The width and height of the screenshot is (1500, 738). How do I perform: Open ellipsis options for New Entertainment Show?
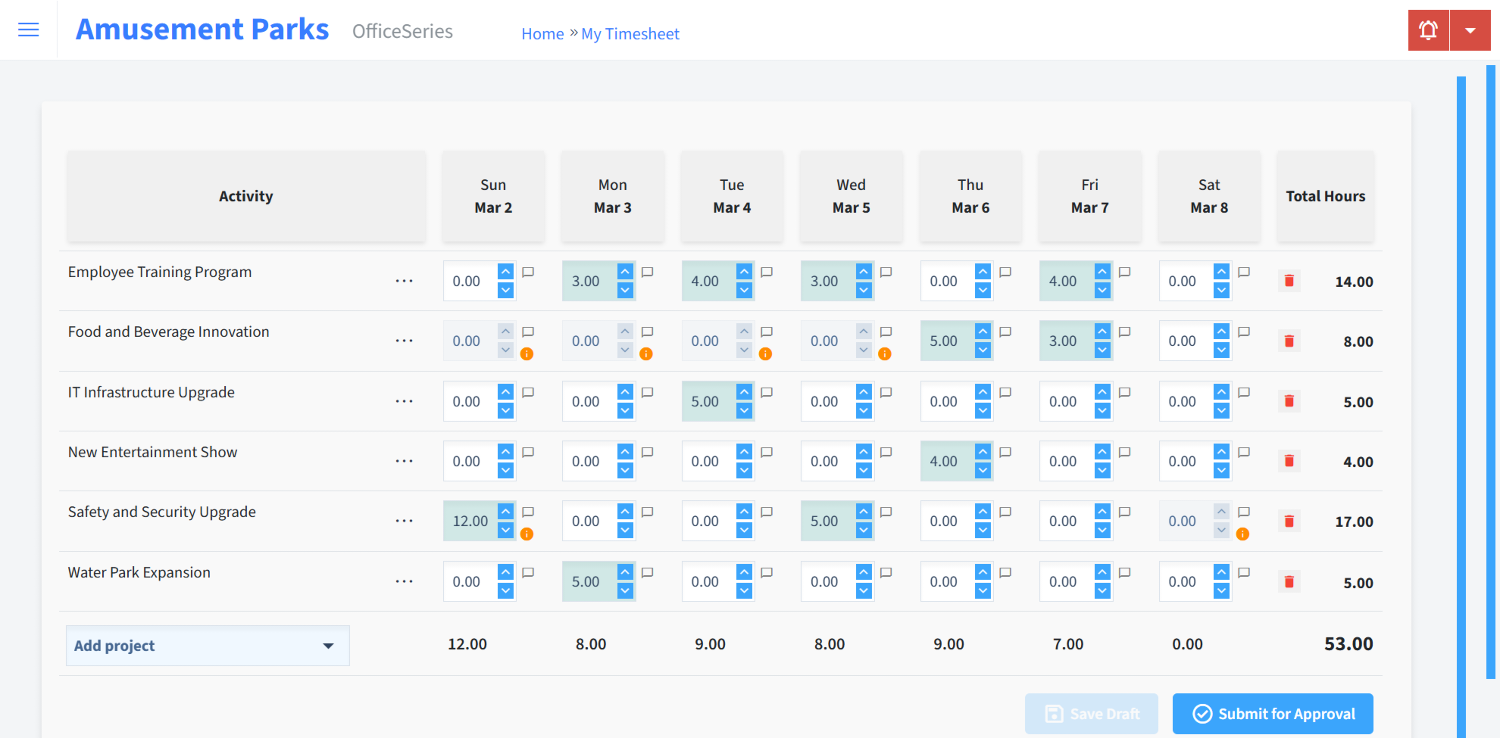(404, 461)
